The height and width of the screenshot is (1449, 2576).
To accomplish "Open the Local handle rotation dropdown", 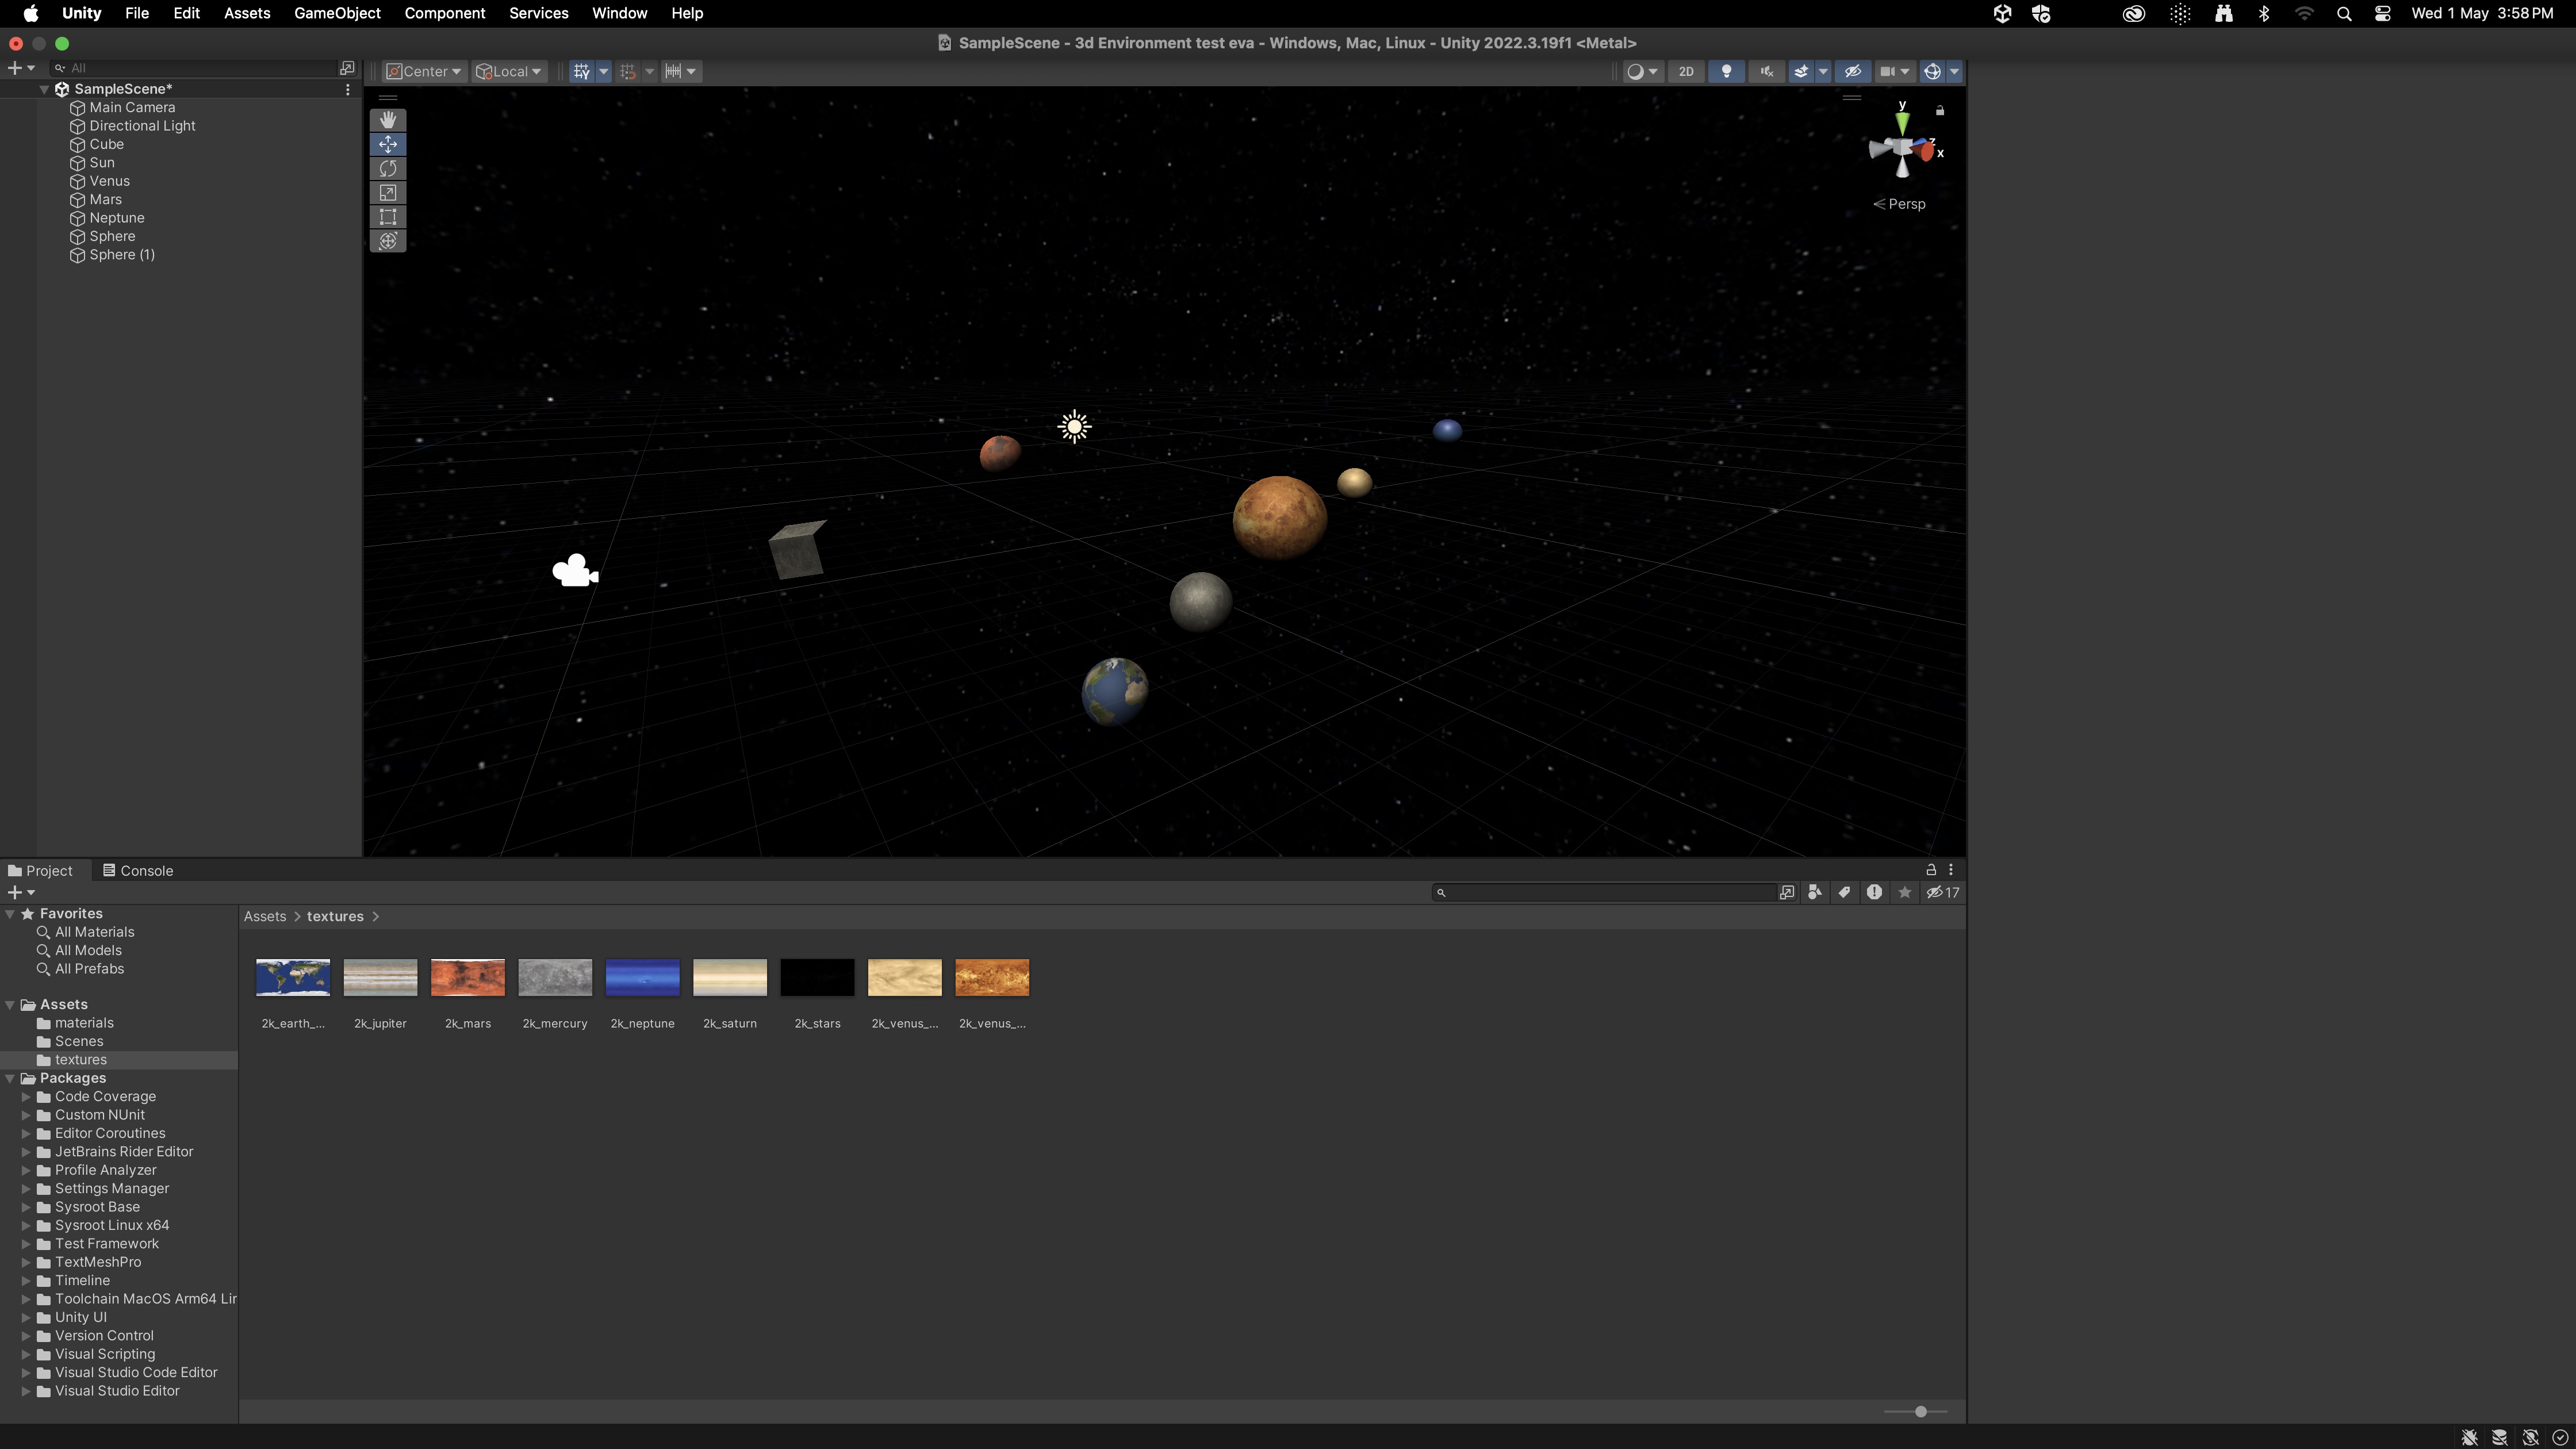I will pos(509,71).
